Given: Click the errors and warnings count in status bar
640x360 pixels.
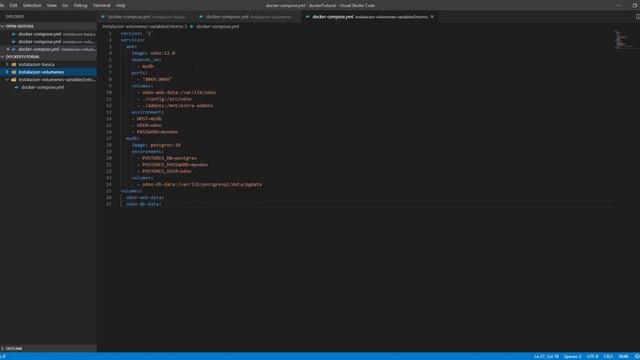Looking at the screenshot, I should coord(3,356).
